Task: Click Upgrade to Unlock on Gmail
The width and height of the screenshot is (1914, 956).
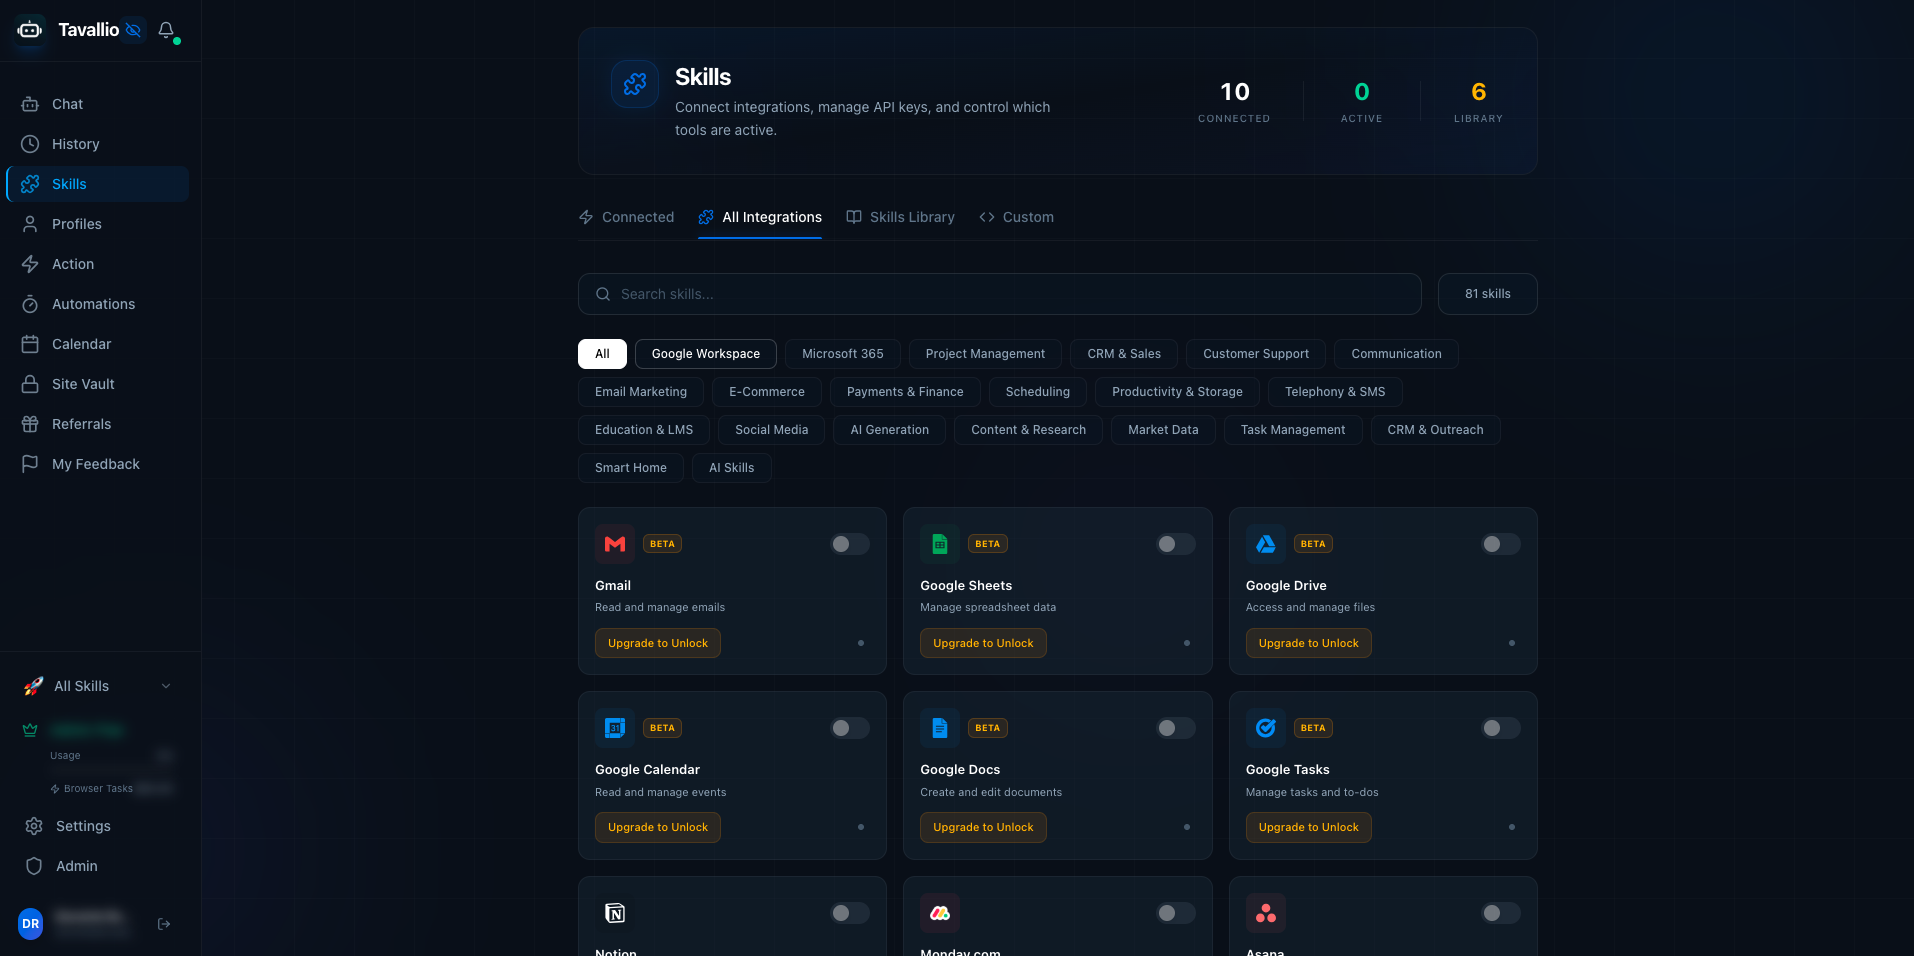Action: coord(658,643)
